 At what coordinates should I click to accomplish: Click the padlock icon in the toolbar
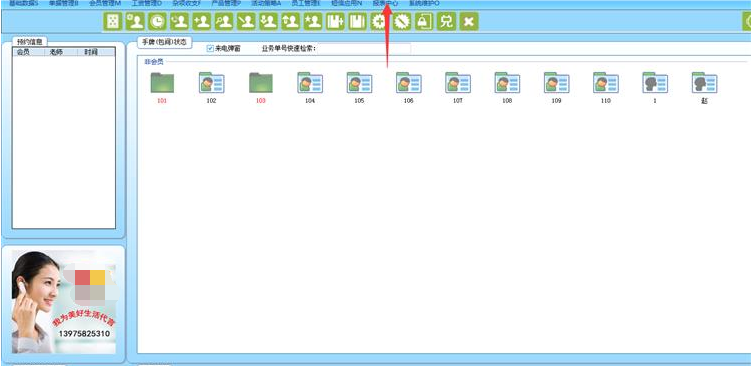(x=424, y=22)
